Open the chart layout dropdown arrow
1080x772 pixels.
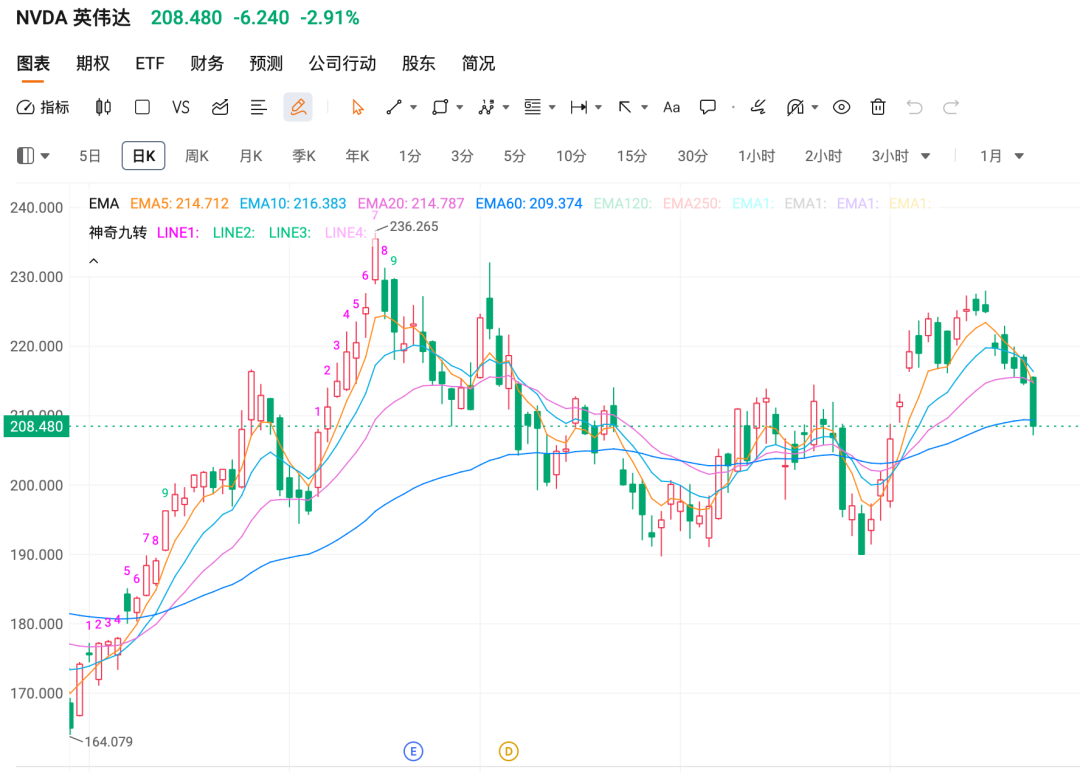[x=45, y=156]
